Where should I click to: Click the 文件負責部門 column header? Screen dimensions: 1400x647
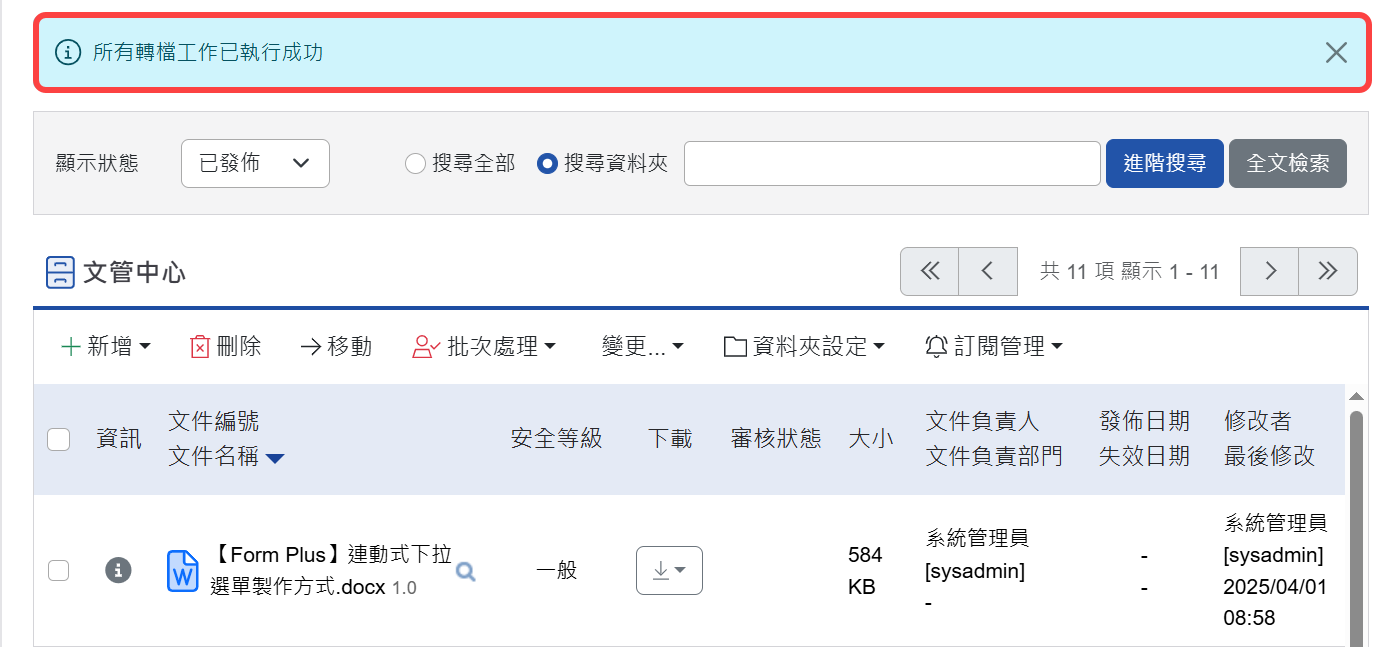click(x=994, y=457)
